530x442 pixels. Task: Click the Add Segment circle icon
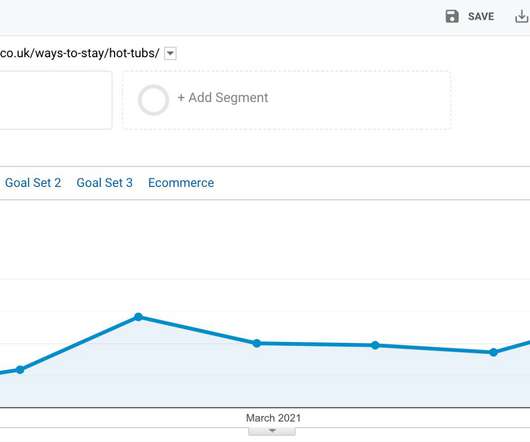tap(153, 100)
